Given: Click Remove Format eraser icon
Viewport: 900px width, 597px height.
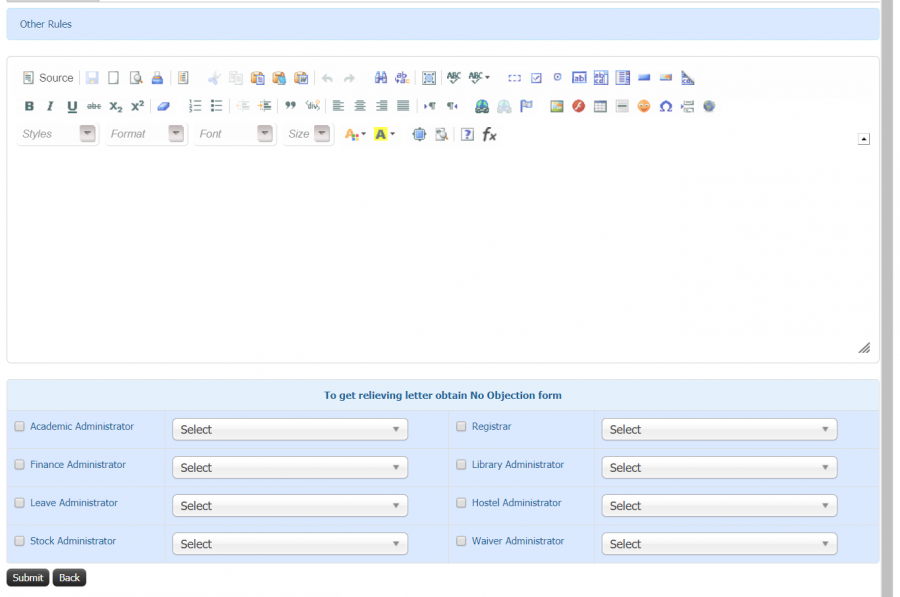Looking at the screenshot, I should click(164, 106).
